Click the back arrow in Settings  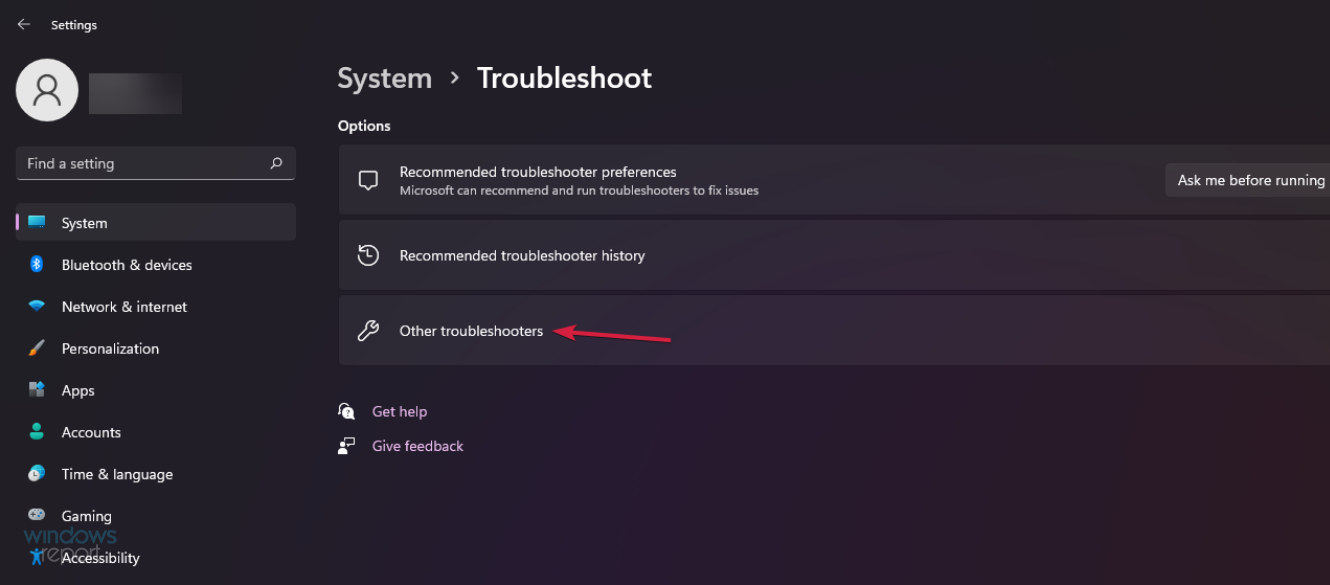tap(24, 24)
